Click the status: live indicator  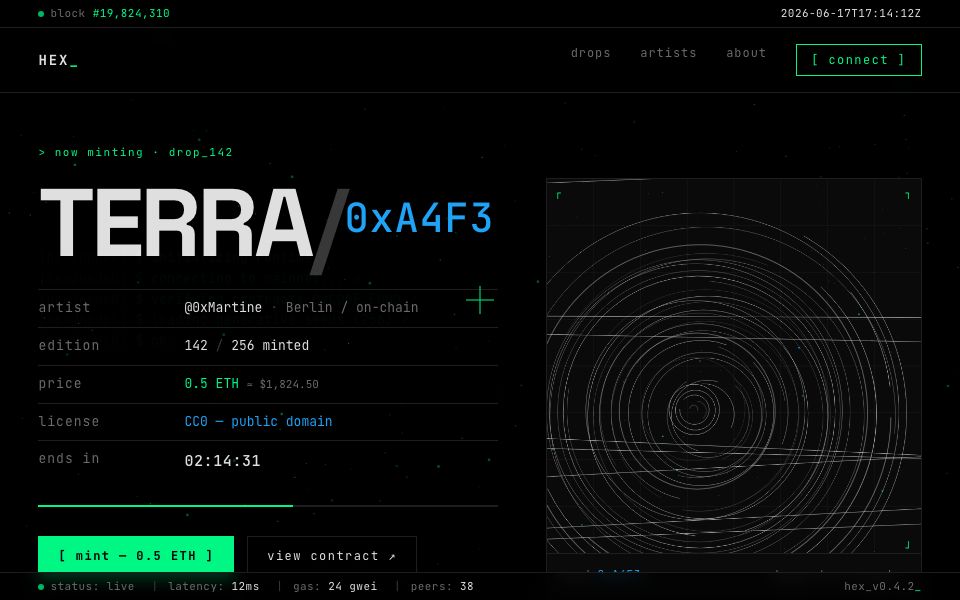point(86,587)
